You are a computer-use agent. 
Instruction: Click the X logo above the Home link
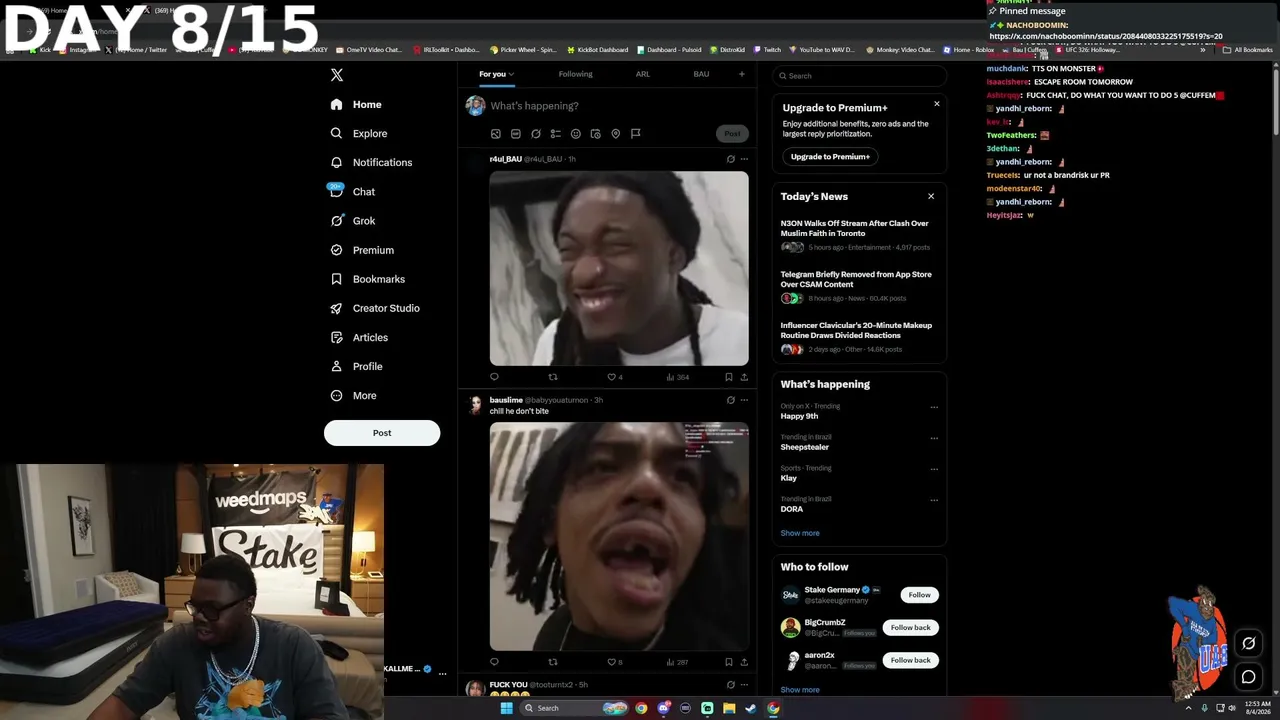337,75
